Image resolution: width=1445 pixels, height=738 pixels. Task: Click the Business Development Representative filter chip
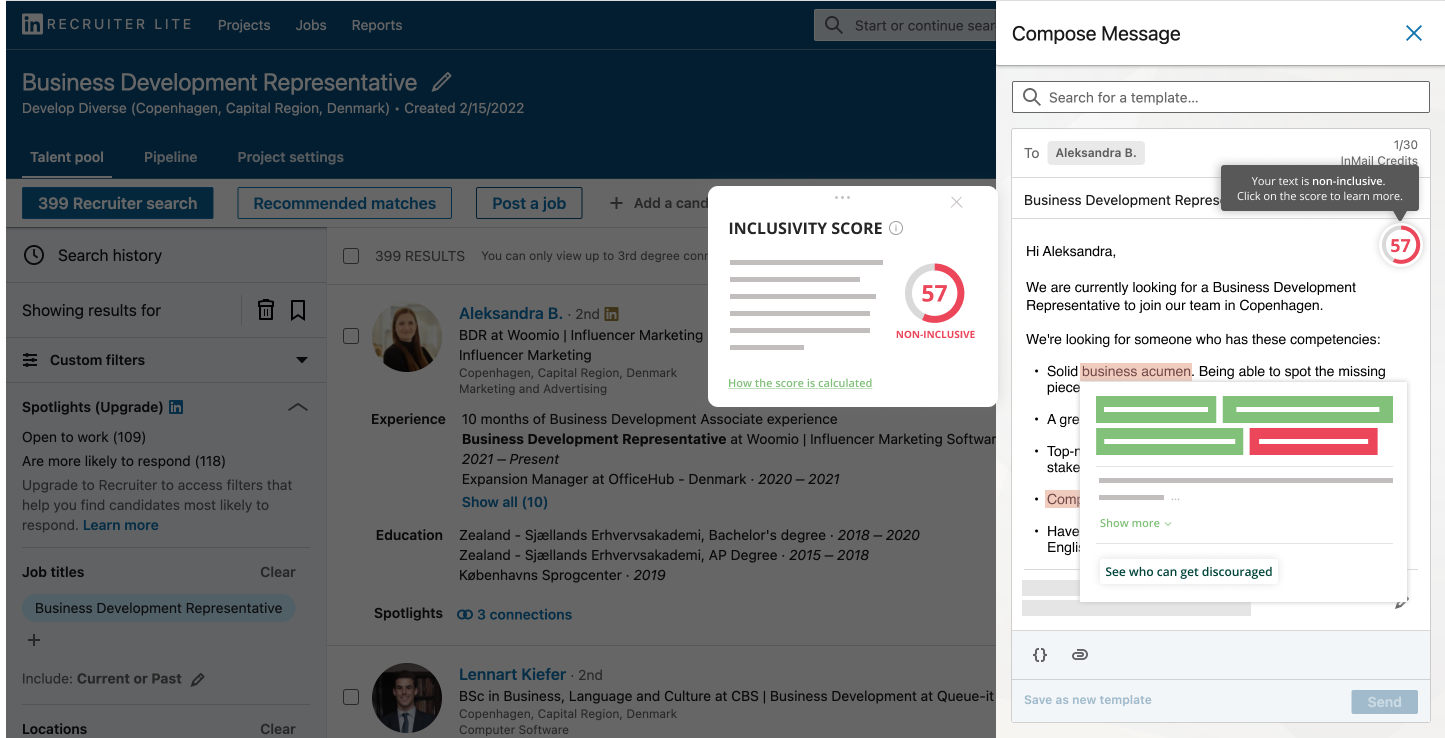click(159, 608)
